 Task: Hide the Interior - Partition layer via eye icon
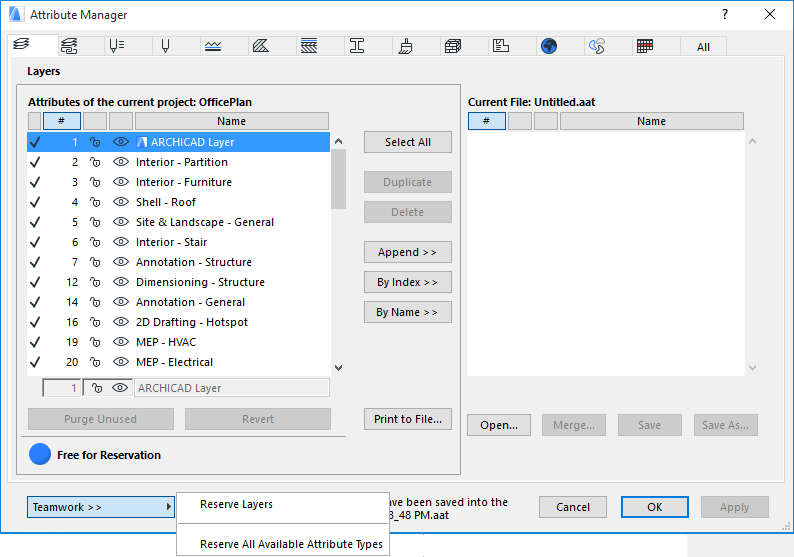pyautogui.click(x=121, y=162)
